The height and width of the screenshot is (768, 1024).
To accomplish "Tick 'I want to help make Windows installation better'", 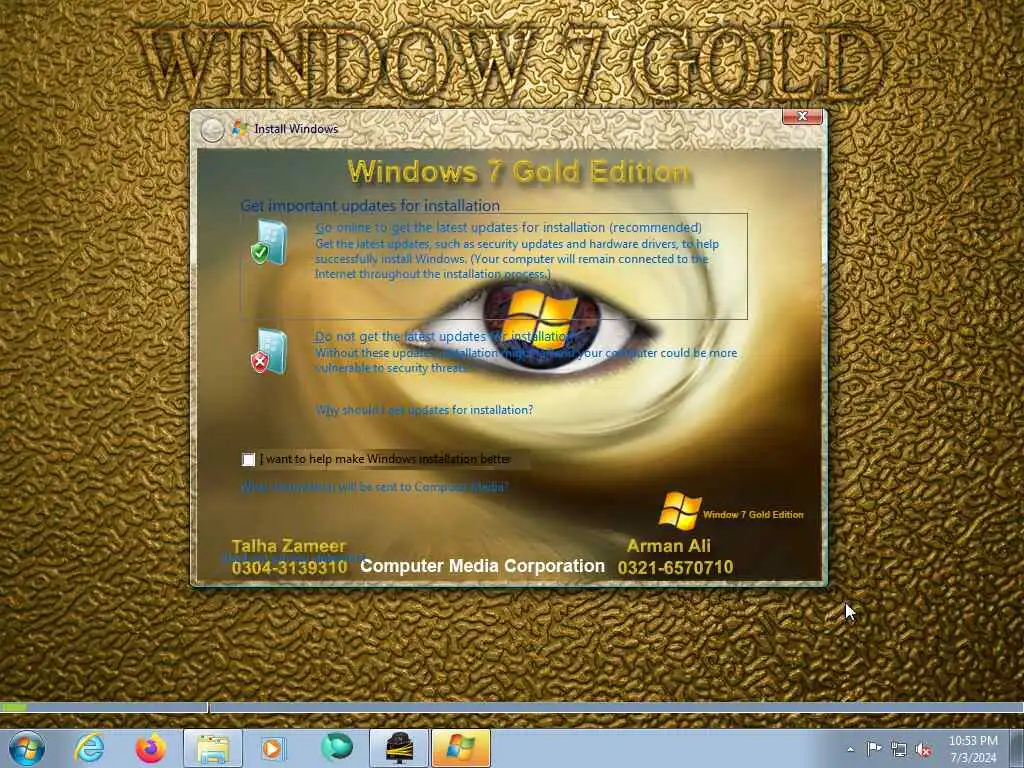I will 248,459.
